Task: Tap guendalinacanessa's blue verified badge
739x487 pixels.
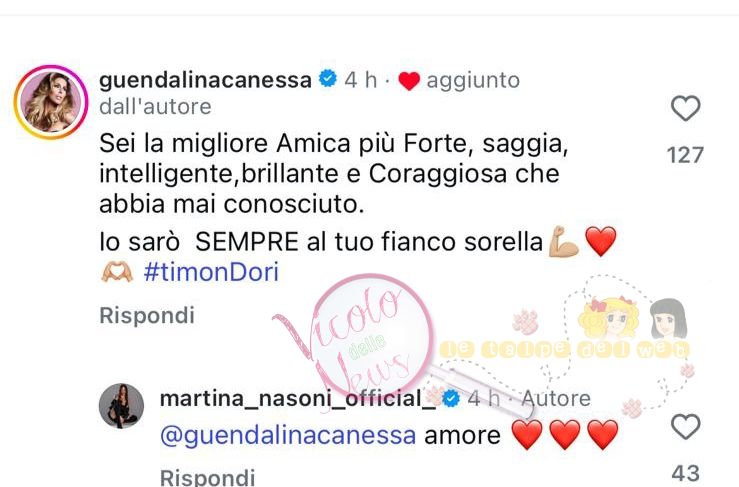Action: [x=328, y=78]
